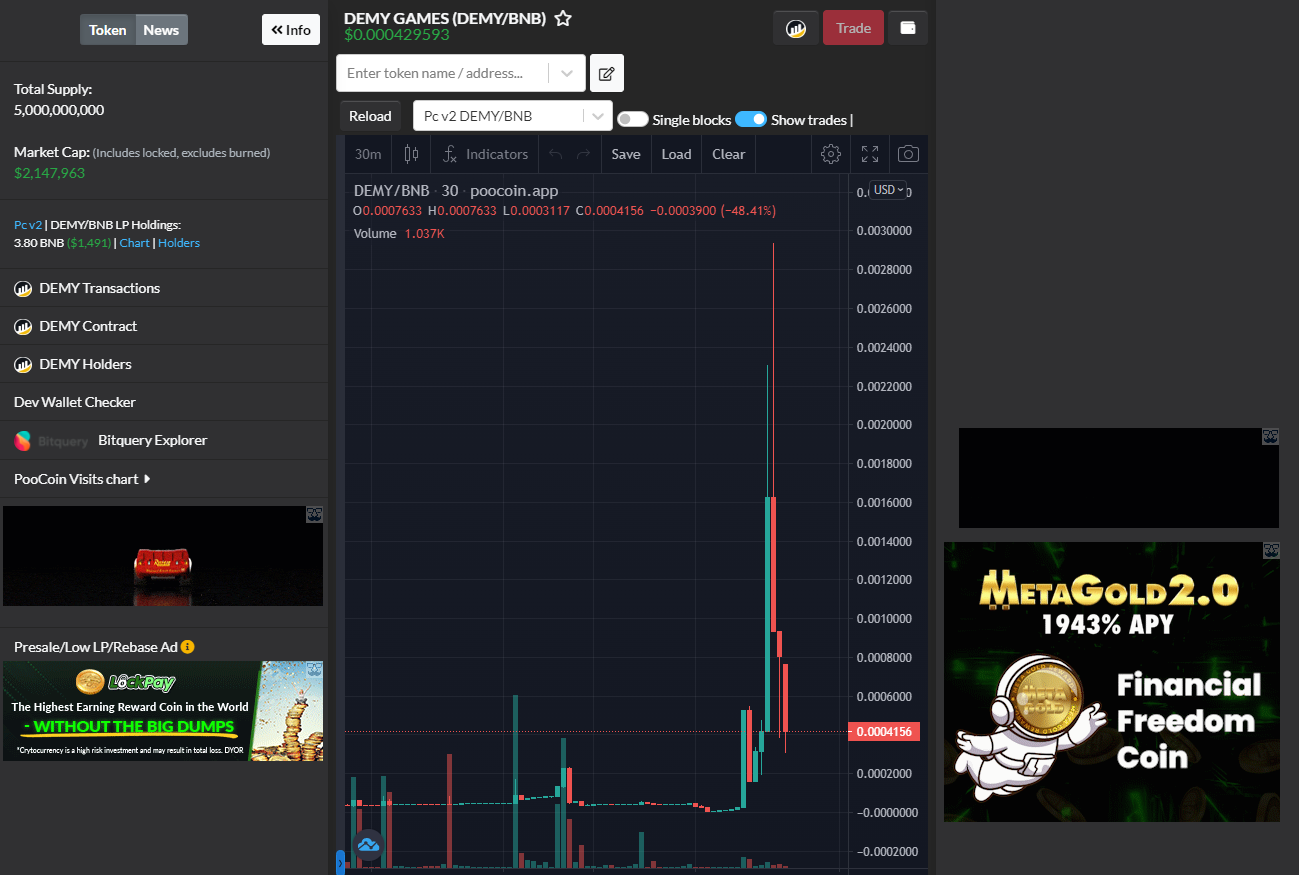This screenshot has height=875, width=1299.
Task: Toggle the Single blocks switch
Action: pos(632,119)
